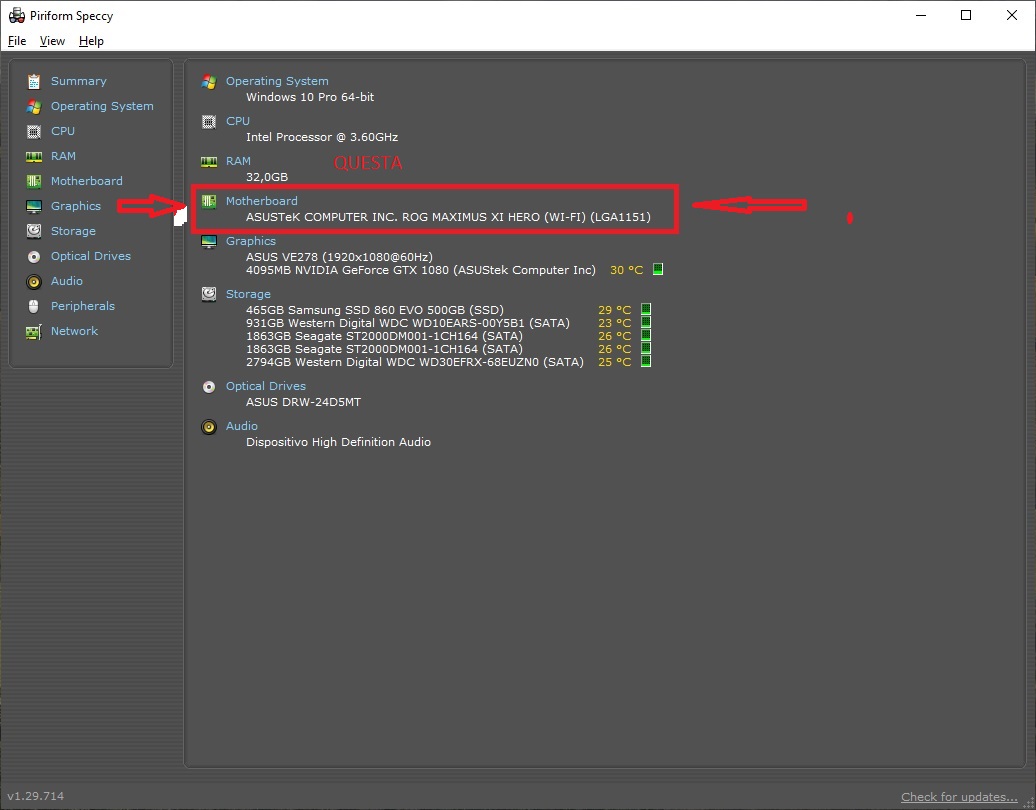Click the Piriform Speccy title bar app icon
Image resolution: width=1036 pixels, height=810 pixels.
coord(17,15)
